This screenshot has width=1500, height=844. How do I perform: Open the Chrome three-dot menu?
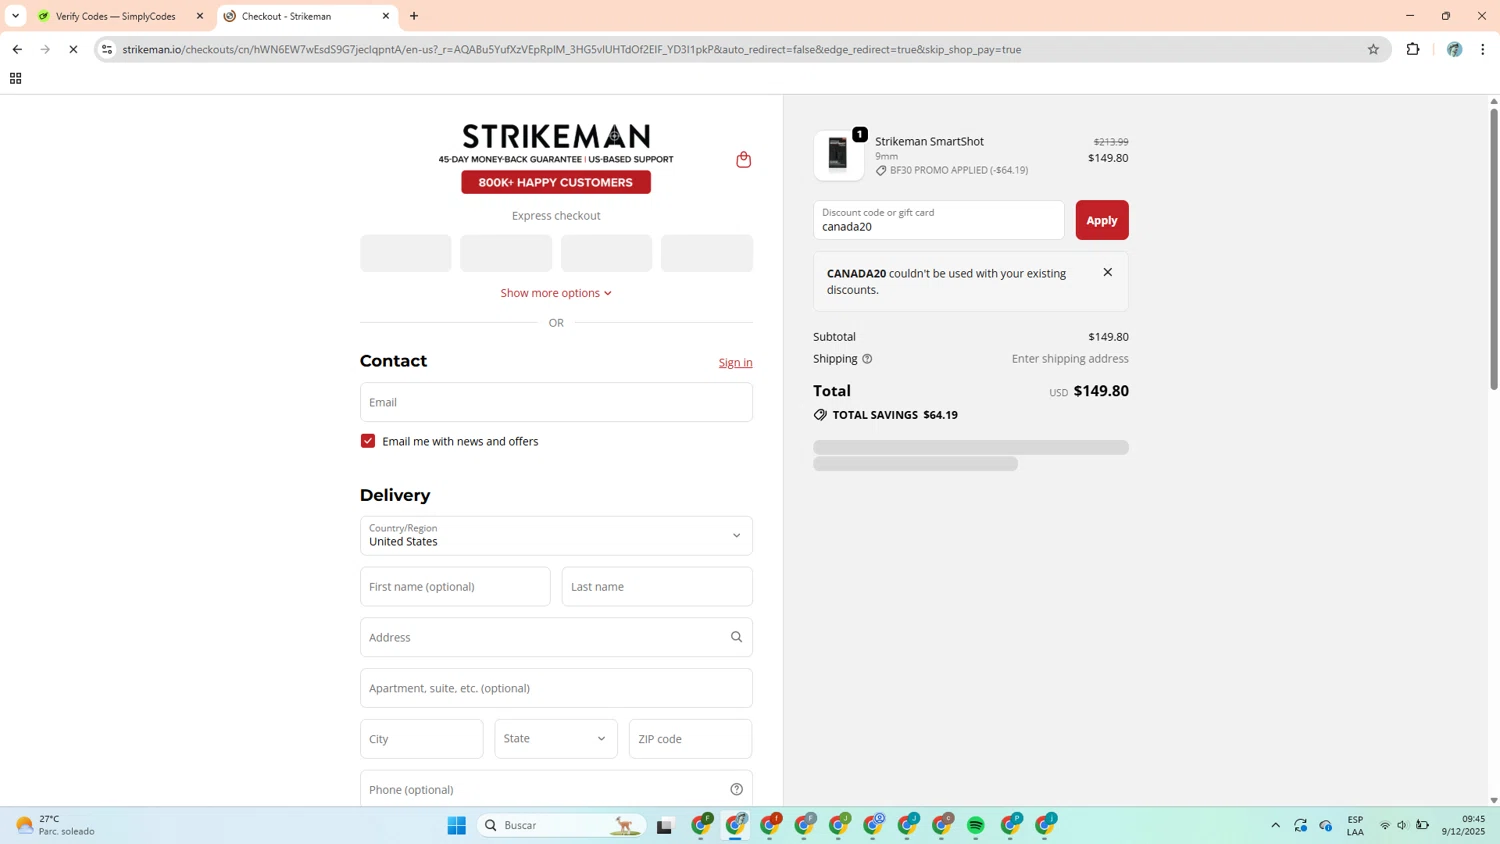click(x=1482, y=49)
